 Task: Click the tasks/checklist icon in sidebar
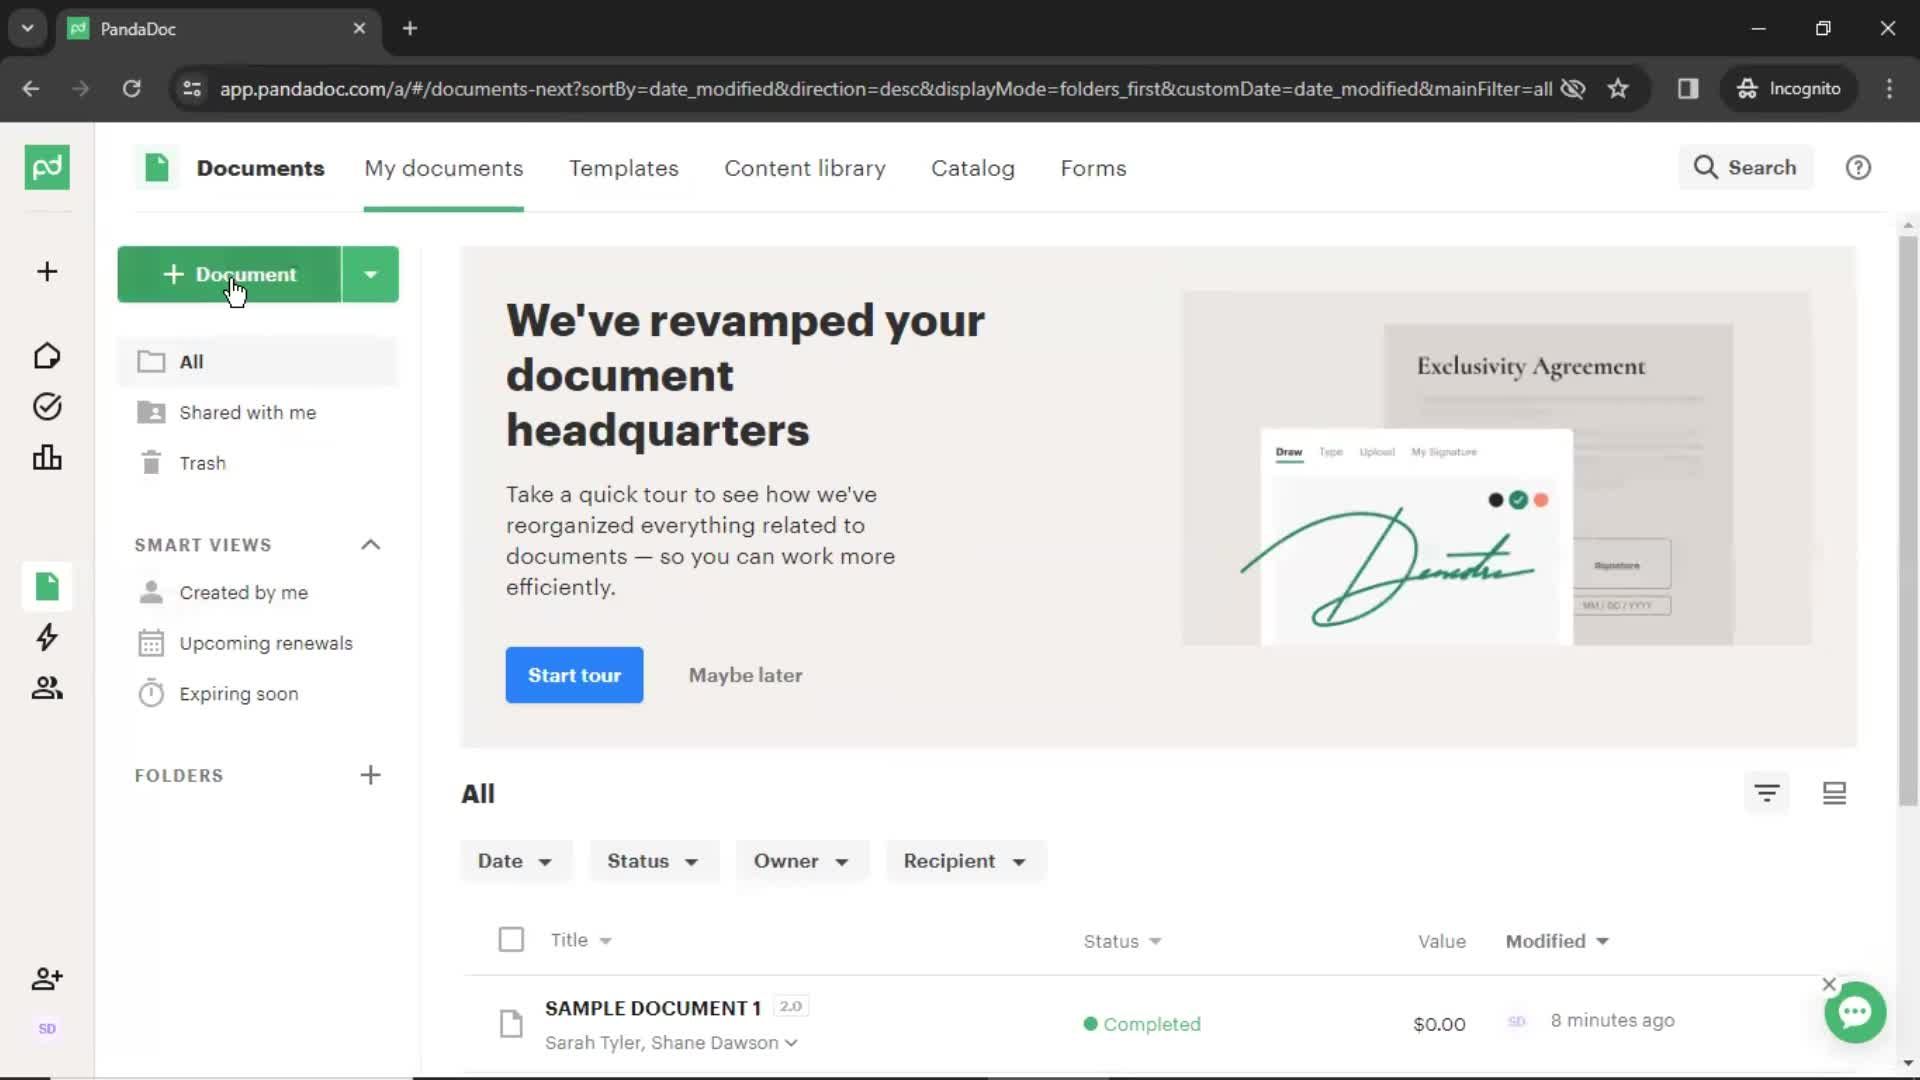pos(47,406)
